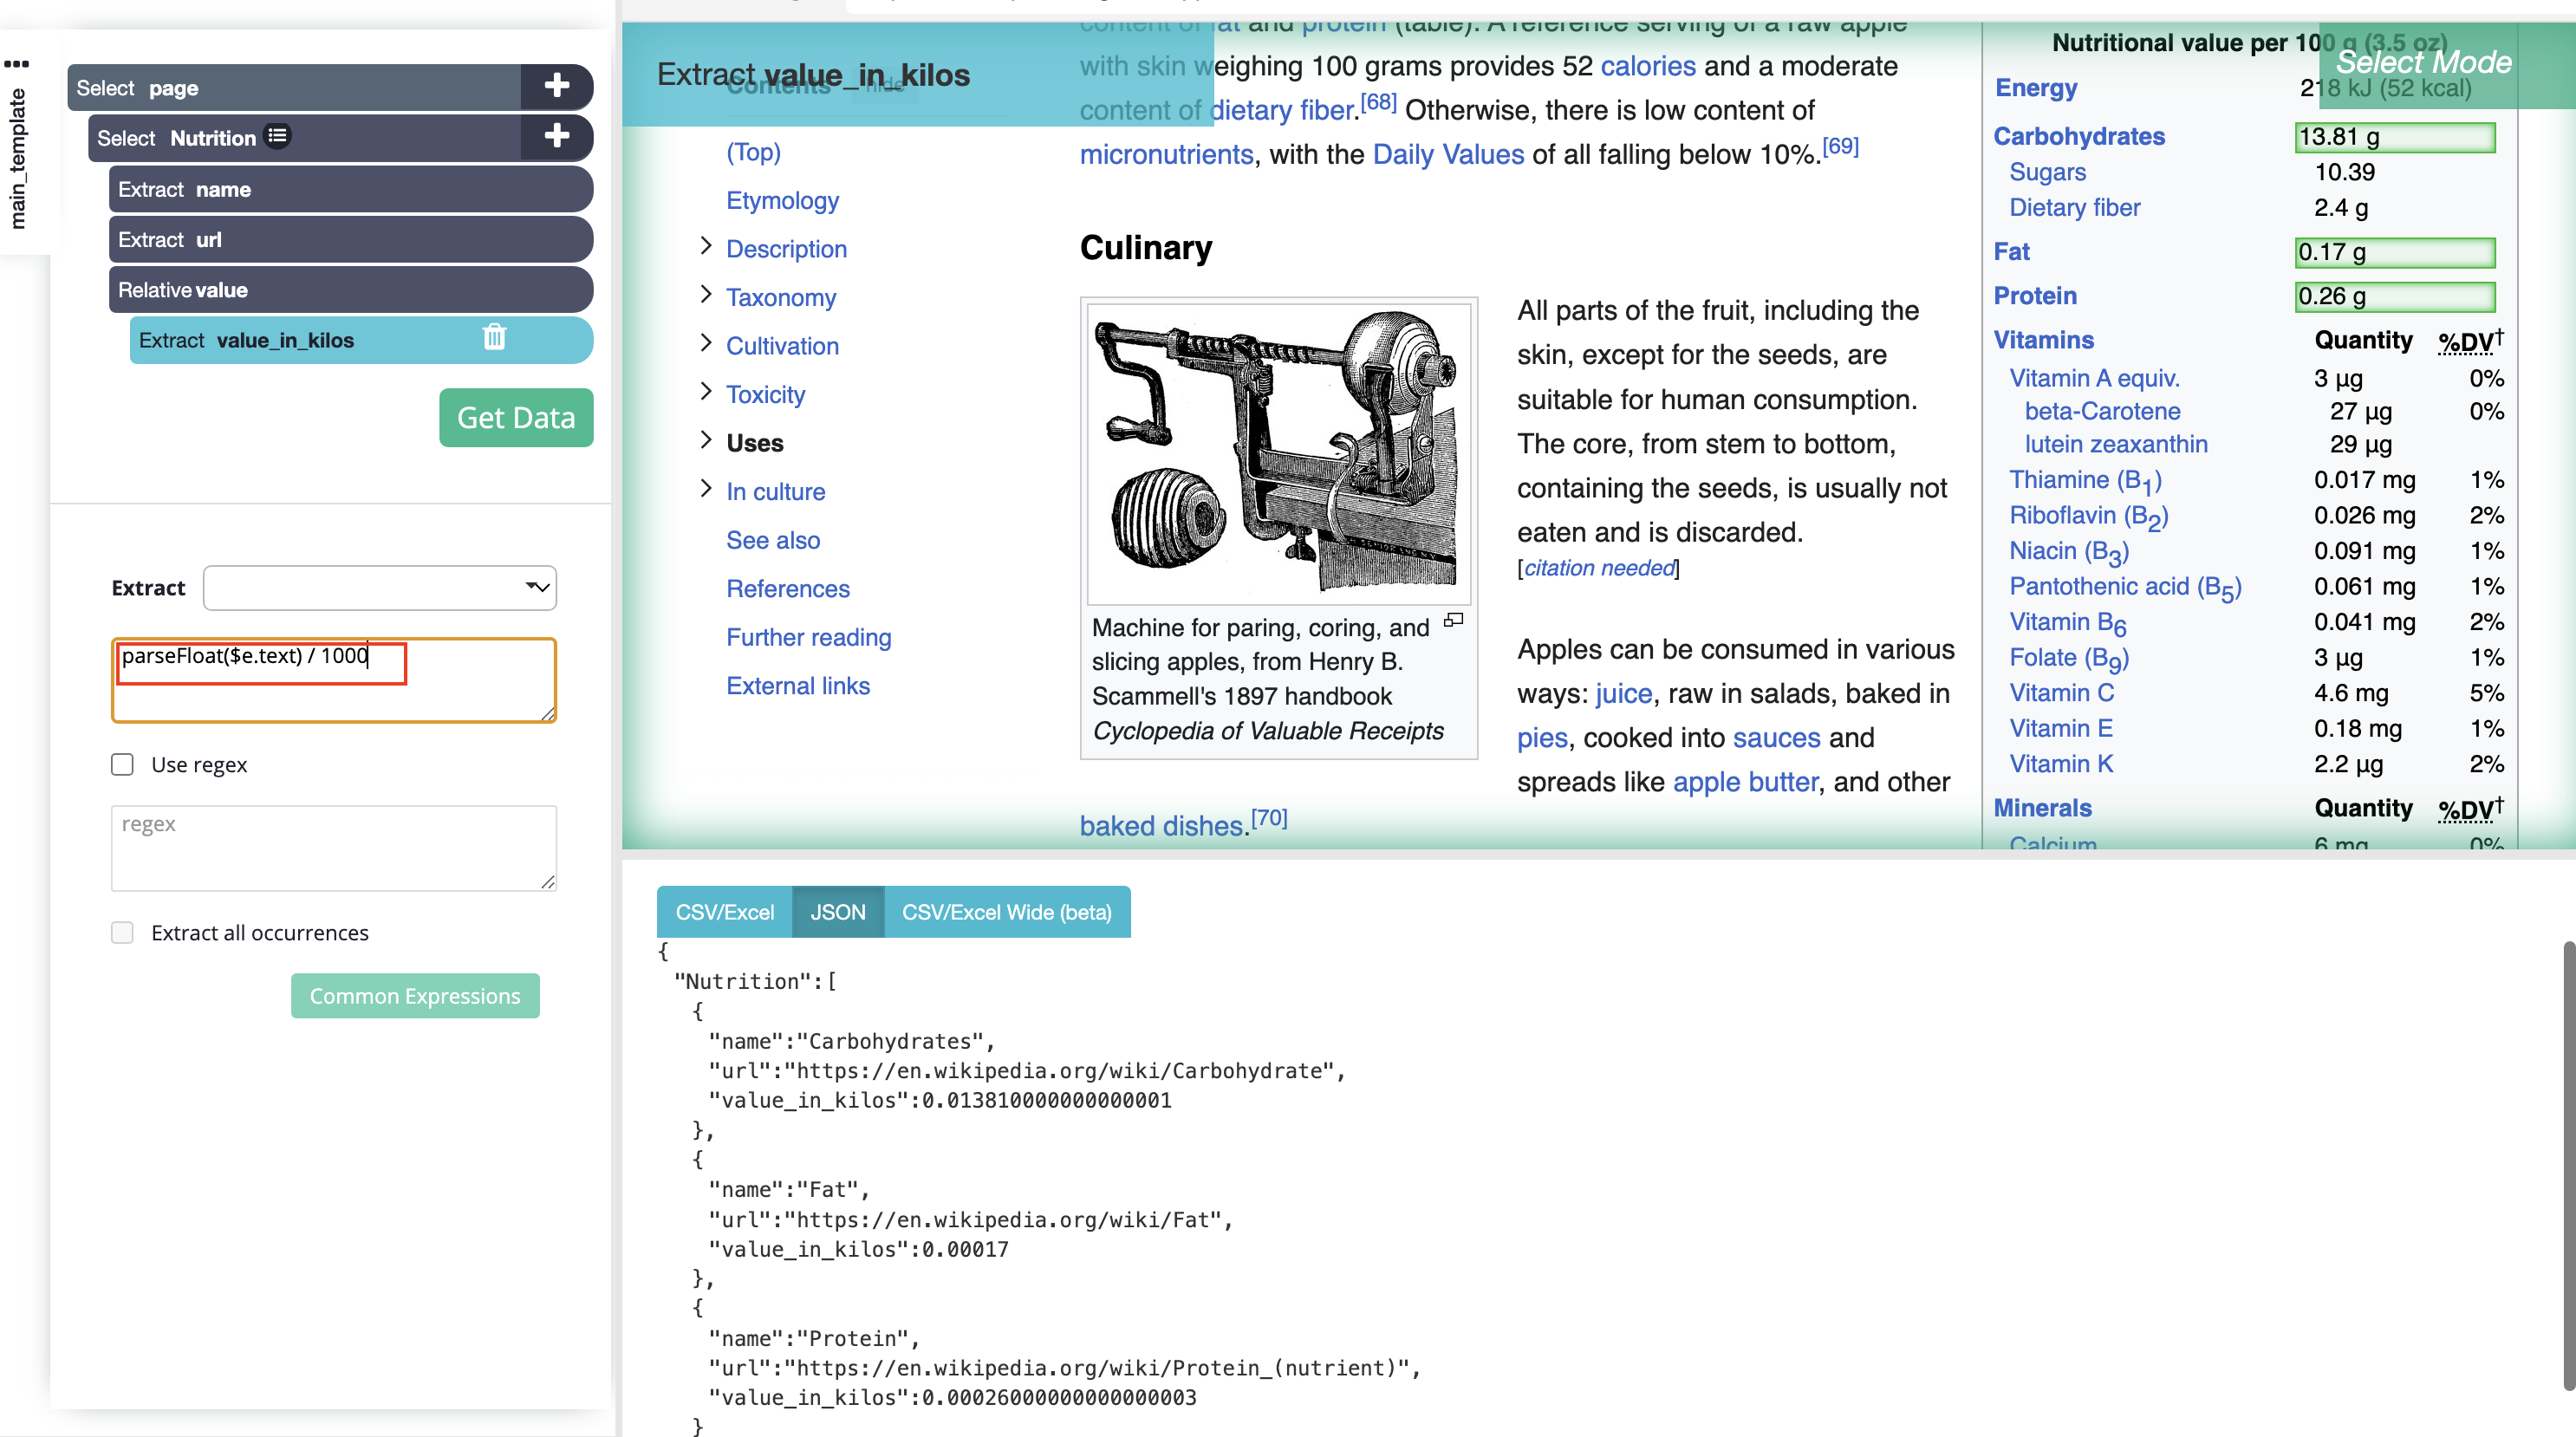Click the sauces link
This screenshot has height=1437, width=2576.
click(x=1776, y=737)
